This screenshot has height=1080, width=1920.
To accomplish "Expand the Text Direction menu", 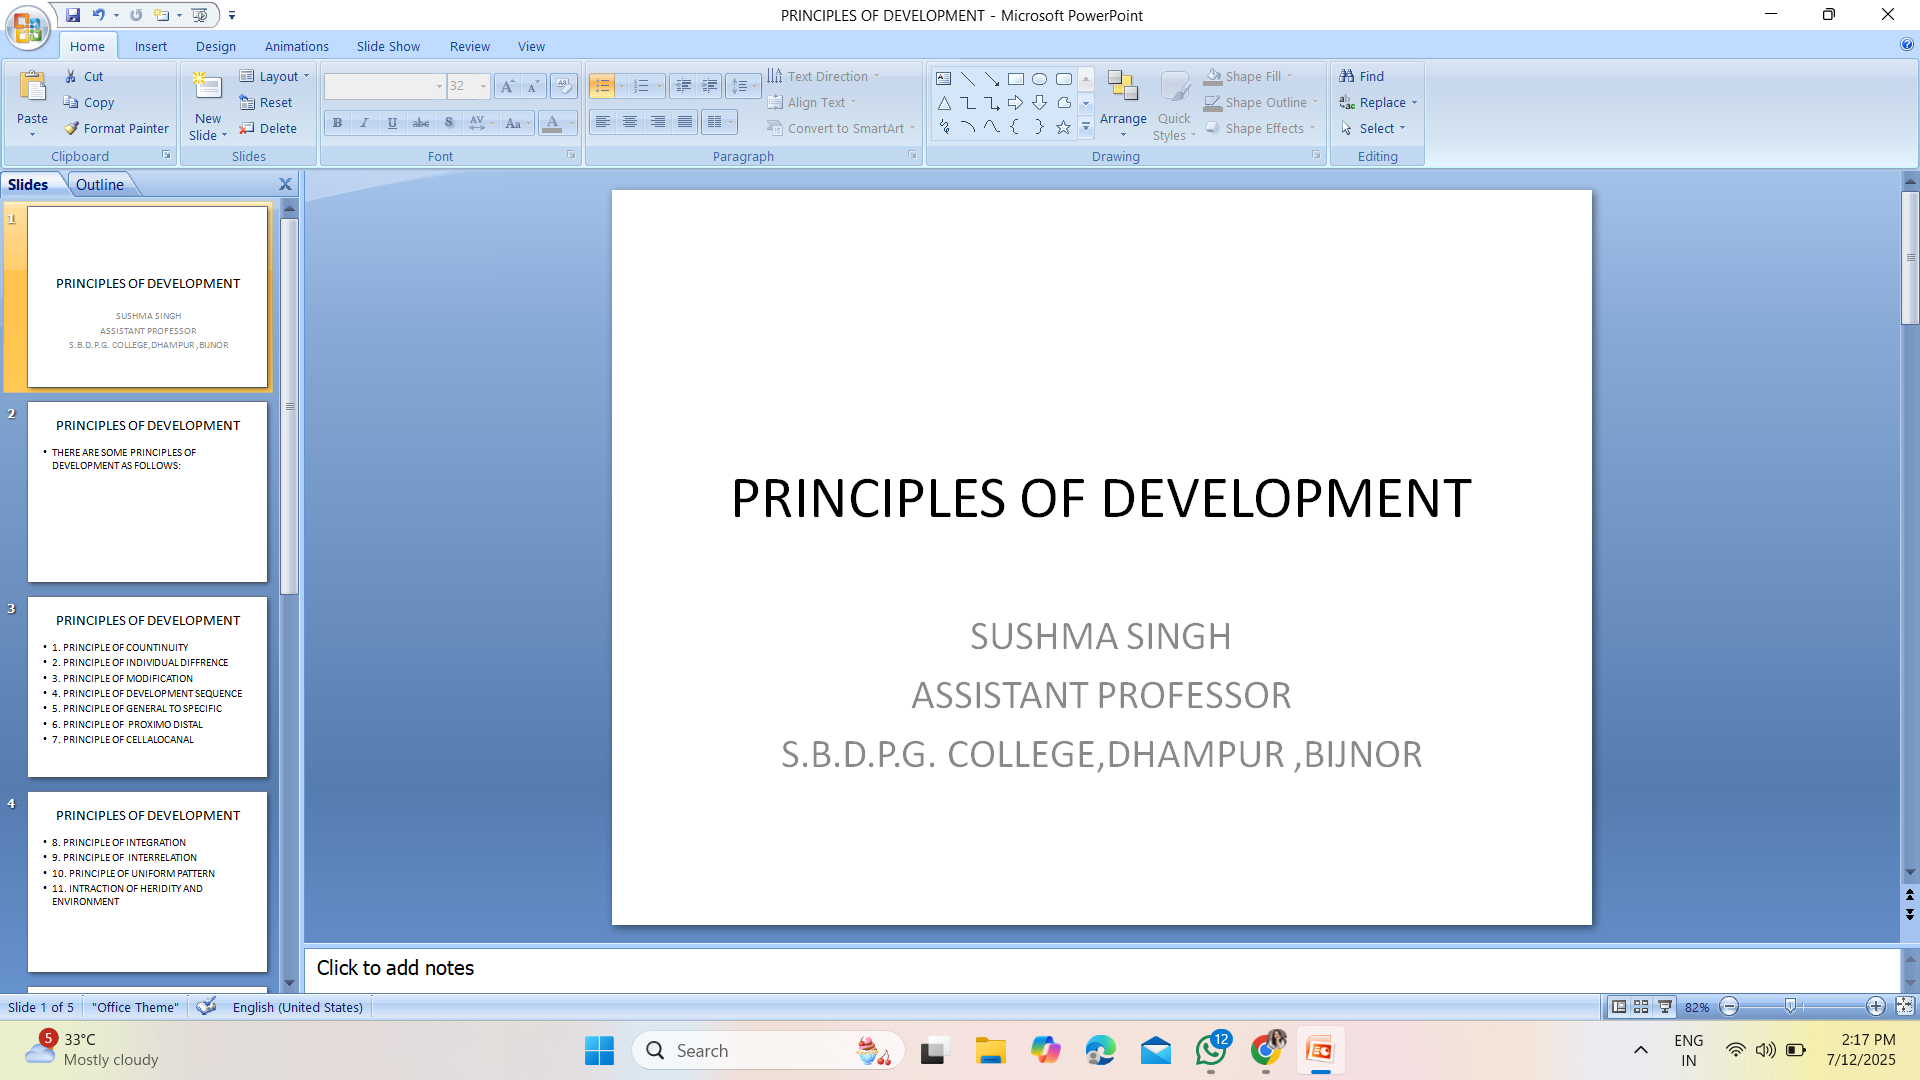I will point(824,76).
